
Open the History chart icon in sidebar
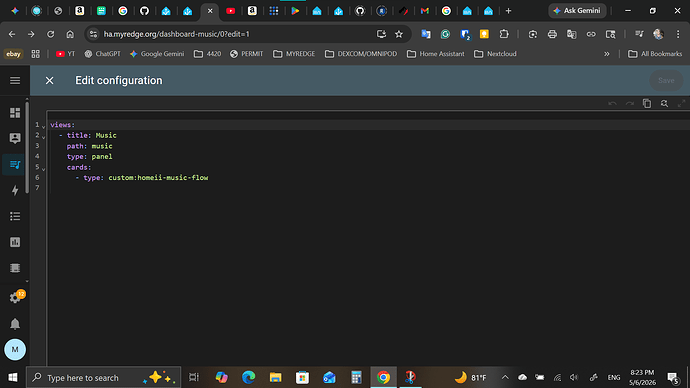15,242
